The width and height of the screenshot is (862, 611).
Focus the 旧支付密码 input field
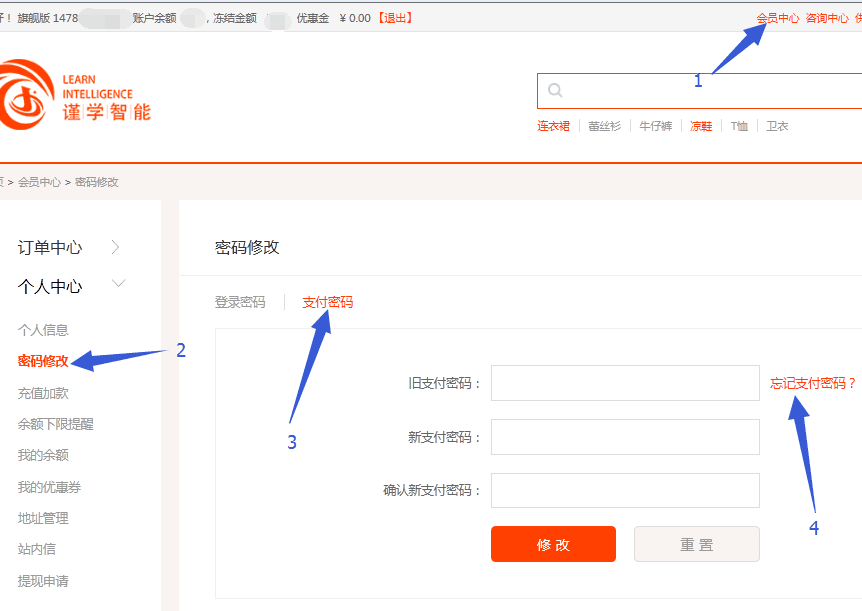(x=625, y=383)
